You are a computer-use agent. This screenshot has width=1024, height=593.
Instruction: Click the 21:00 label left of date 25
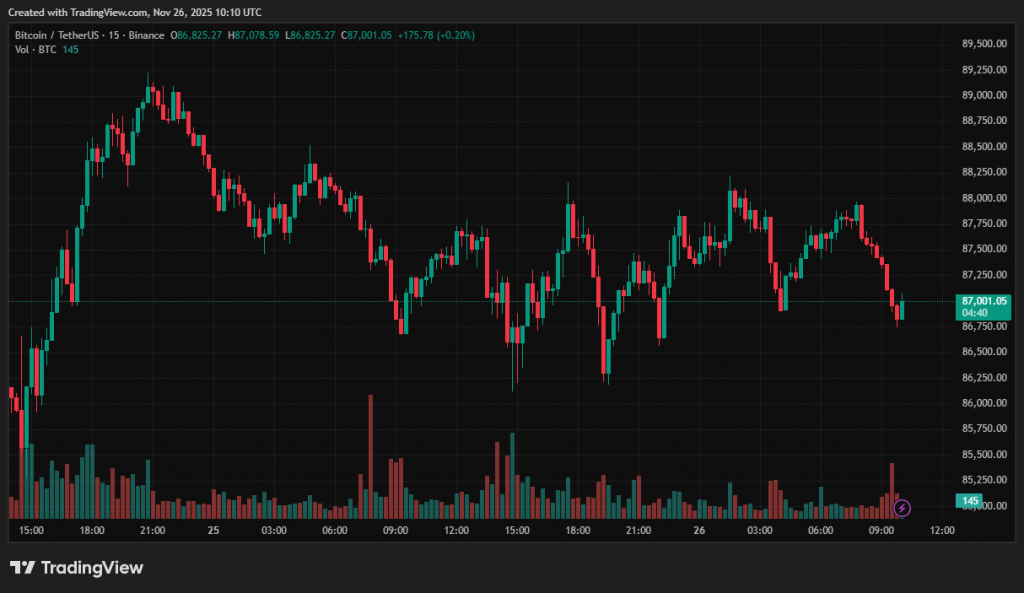coord(153,530)
